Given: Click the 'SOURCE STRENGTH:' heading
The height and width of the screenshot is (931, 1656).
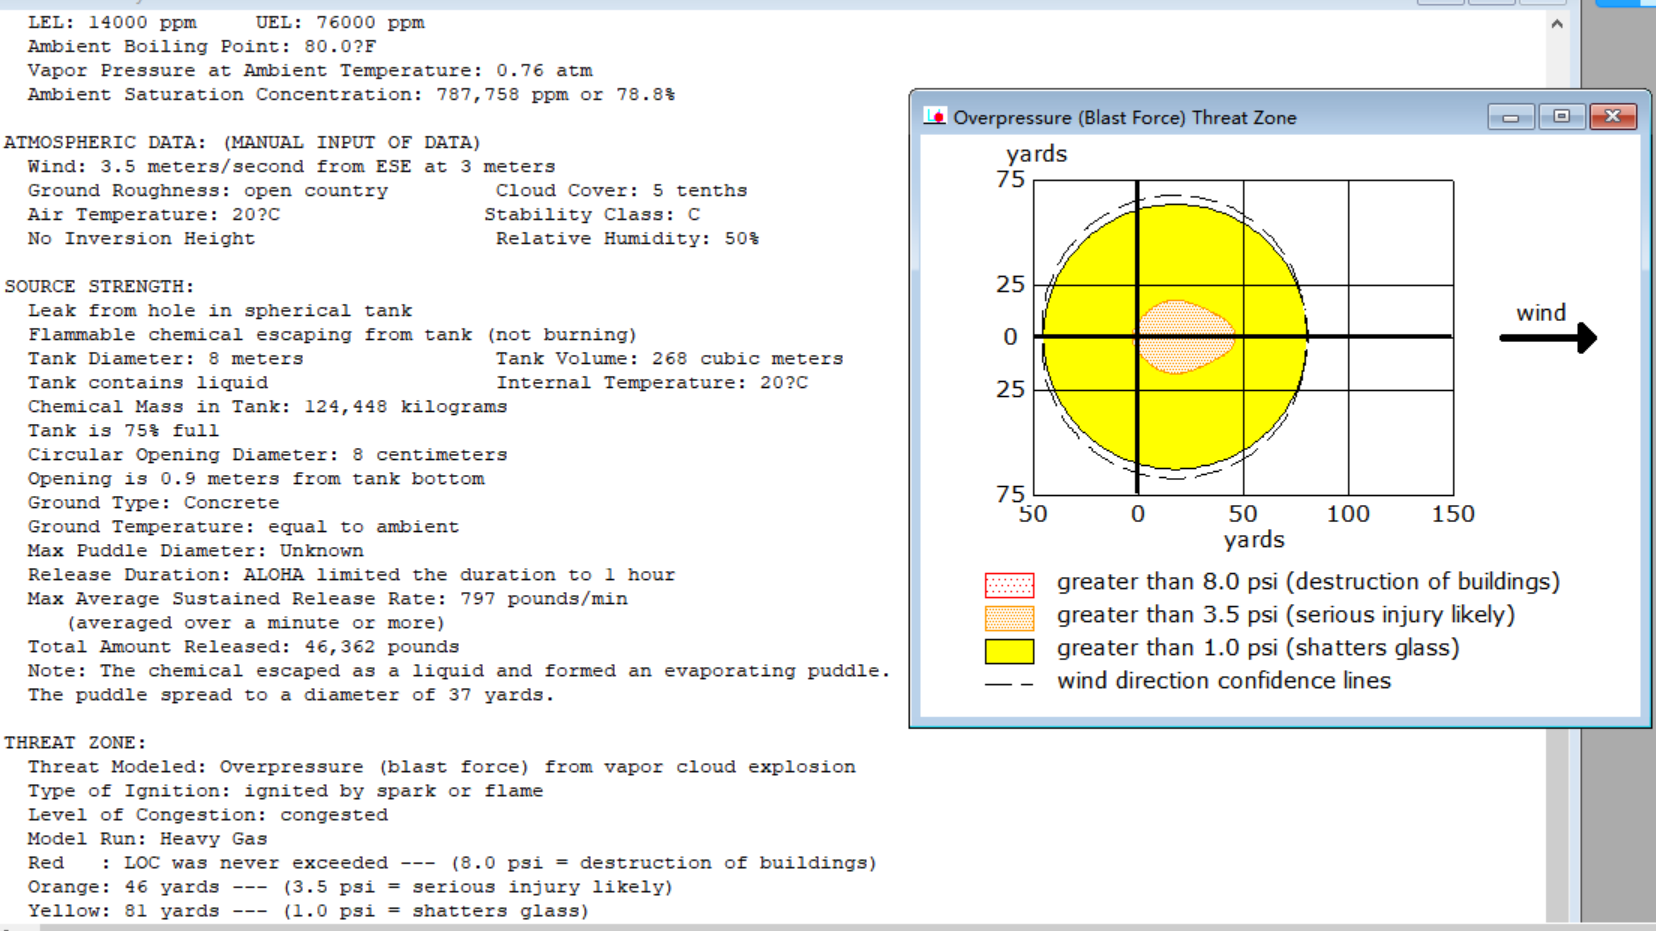Looking at the screenshot, I should 99,287.
